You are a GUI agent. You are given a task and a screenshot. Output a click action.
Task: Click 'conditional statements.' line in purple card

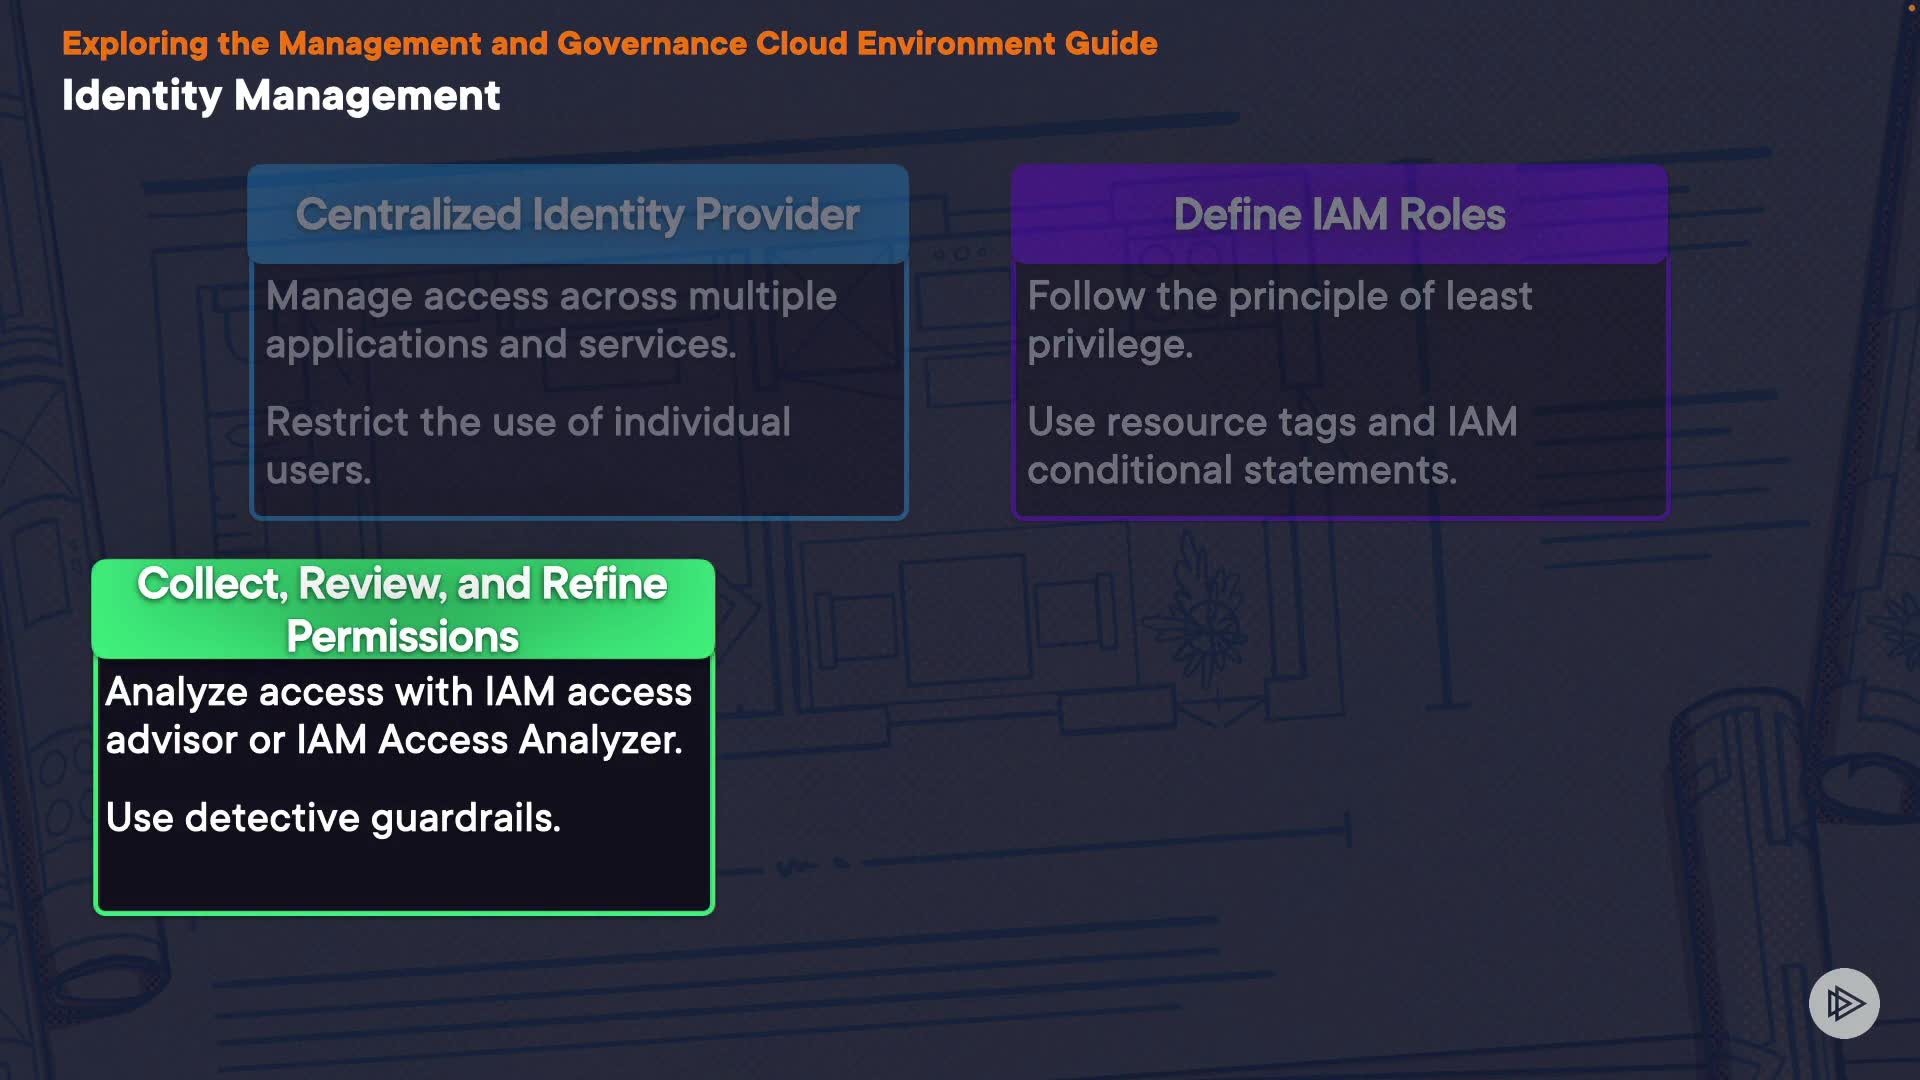point(1242,470)
